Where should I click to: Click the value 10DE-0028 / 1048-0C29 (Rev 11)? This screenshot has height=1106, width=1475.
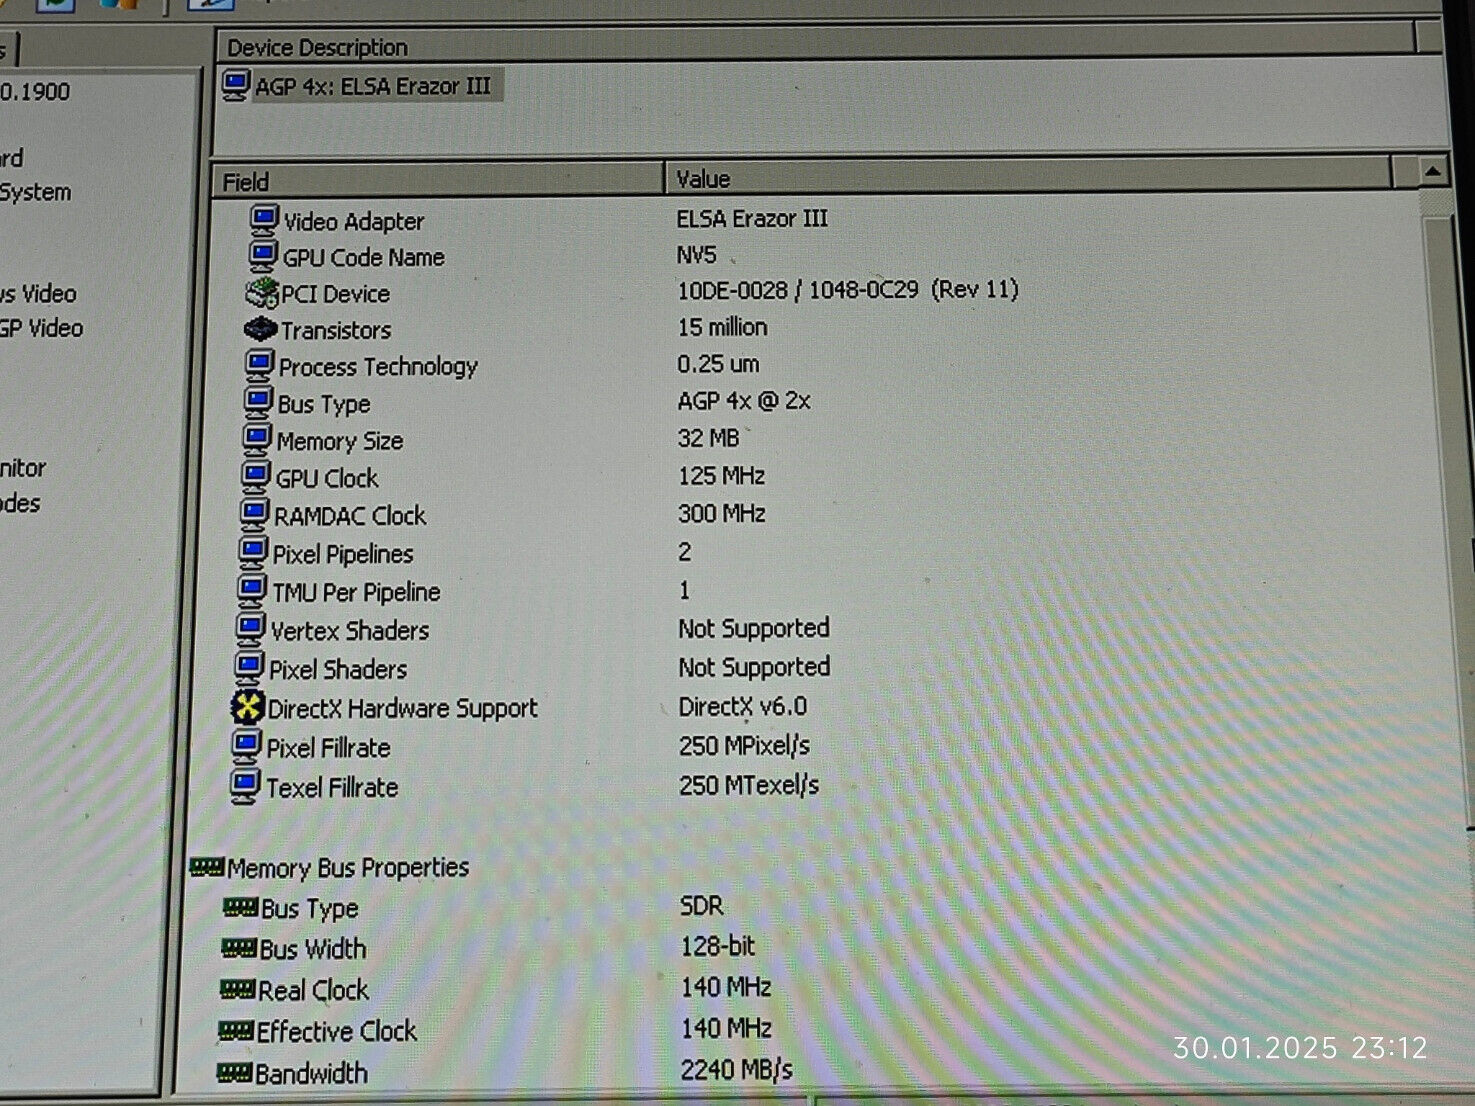click(x=848, y=290)
